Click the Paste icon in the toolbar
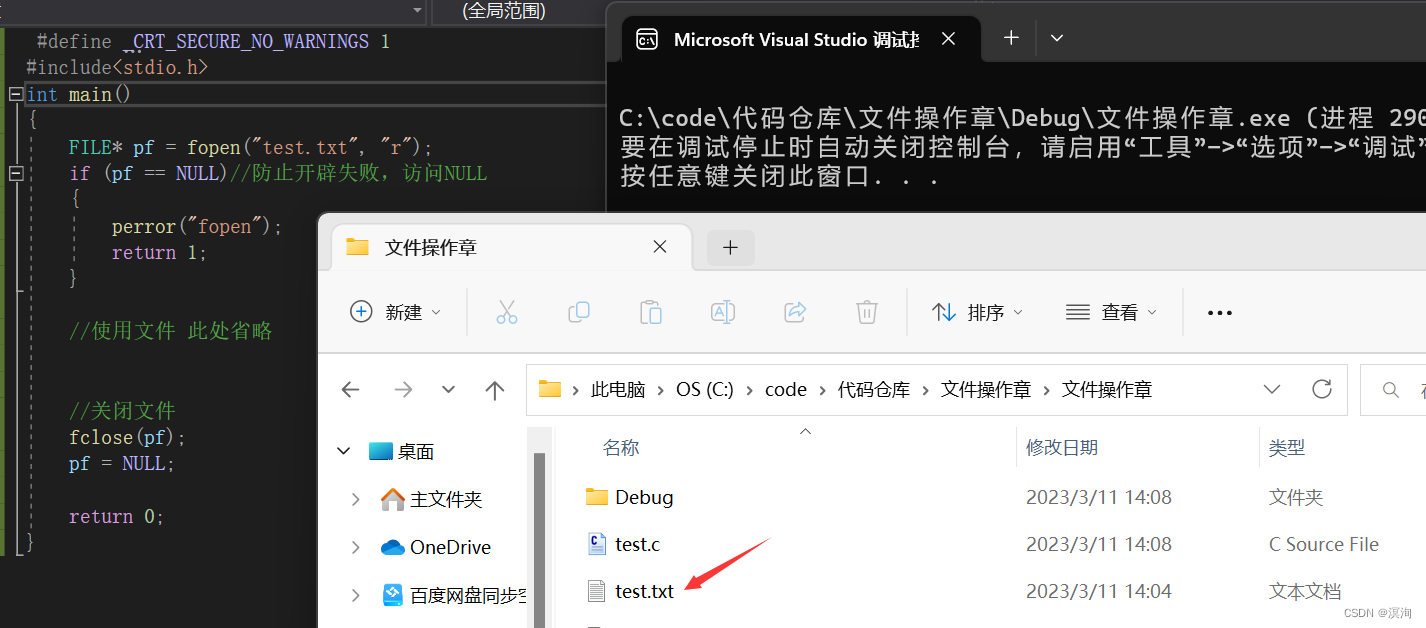 [x=651, y=312]
